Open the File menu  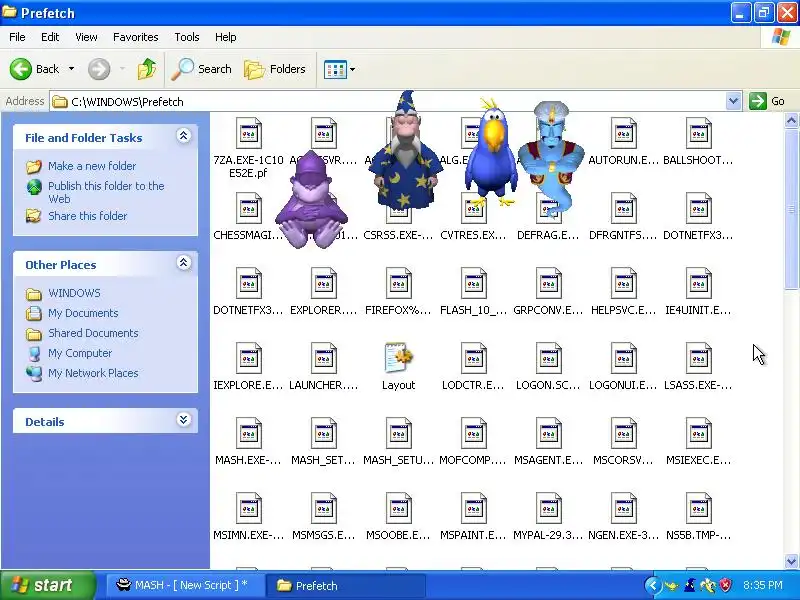tap(17, 37)
